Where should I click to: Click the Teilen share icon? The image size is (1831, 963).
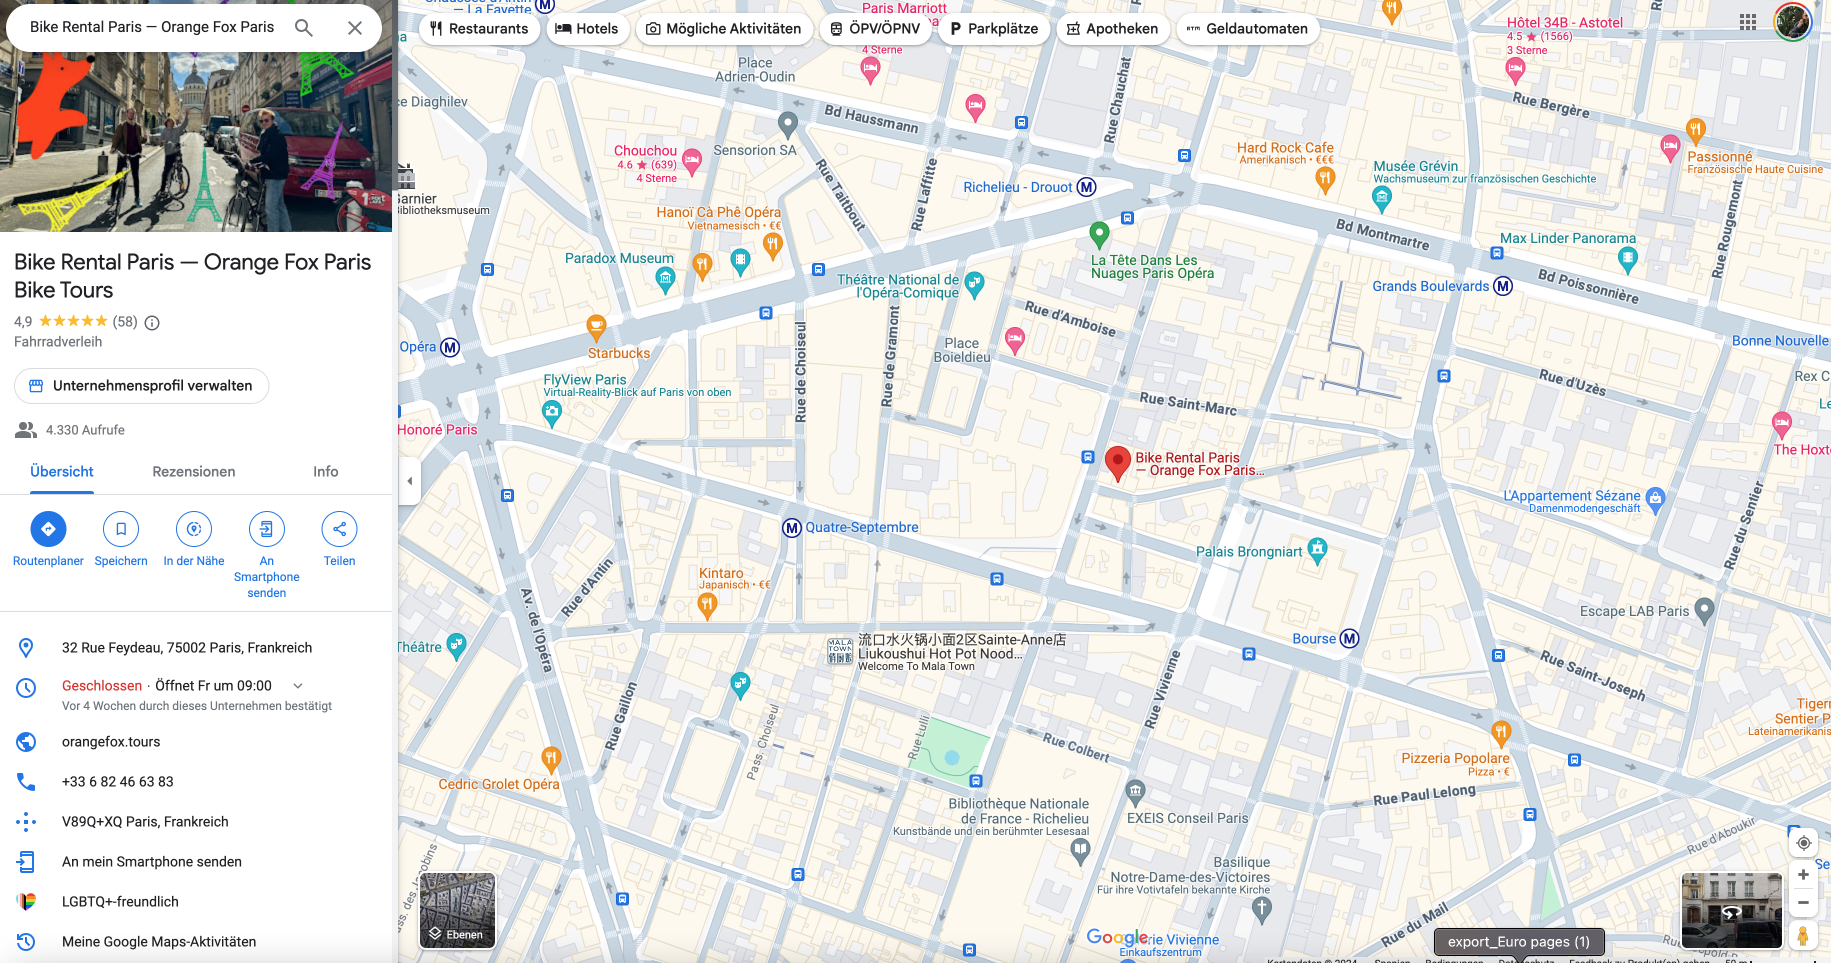coord(339,529)
